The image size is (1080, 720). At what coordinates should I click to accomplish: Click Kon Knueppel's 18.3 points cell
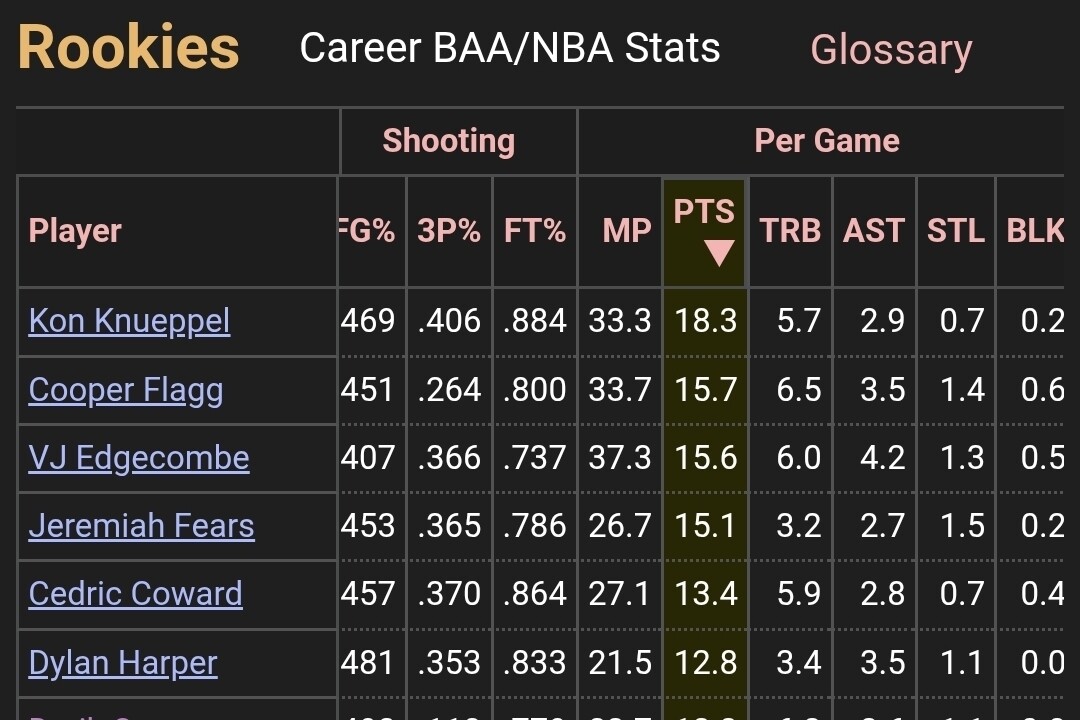pos(705,321)
